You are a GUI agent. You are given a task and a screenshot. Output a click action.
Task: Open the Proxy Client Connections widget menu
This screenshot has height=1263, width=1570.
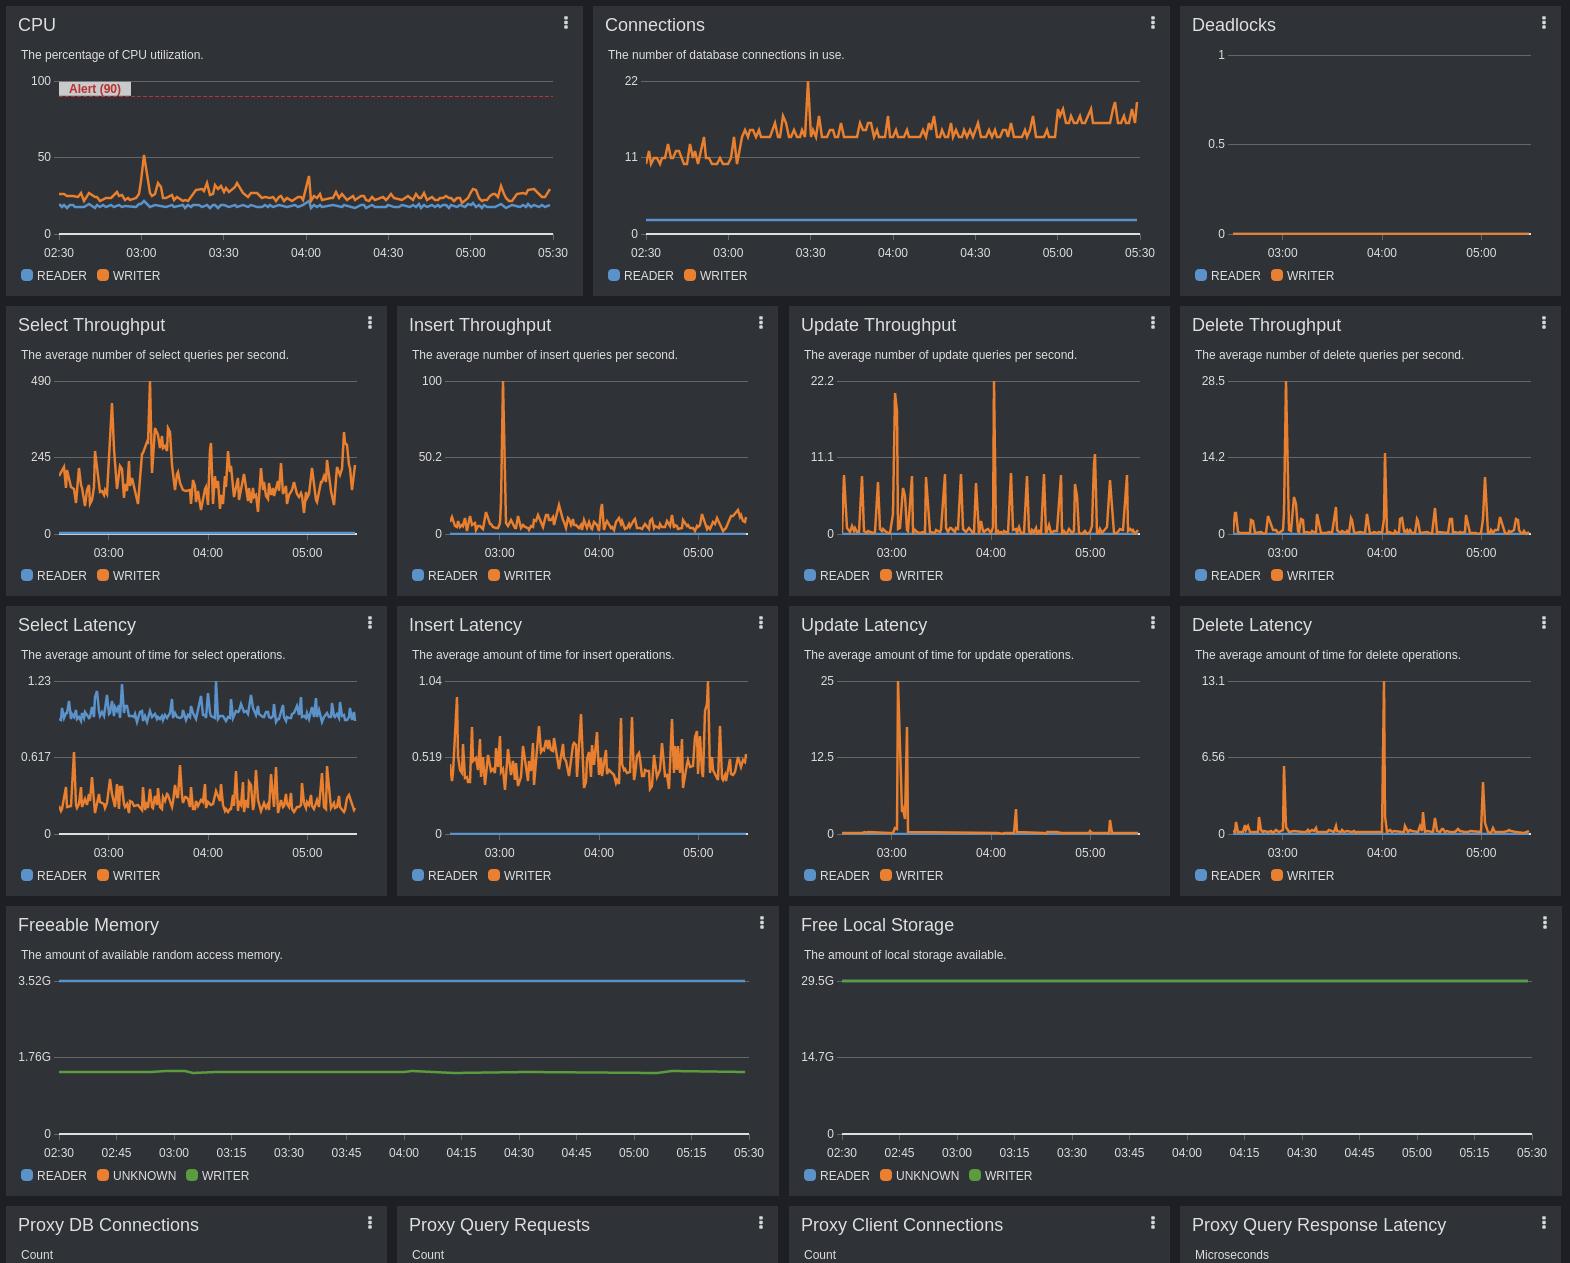tap(1153, 1222)
